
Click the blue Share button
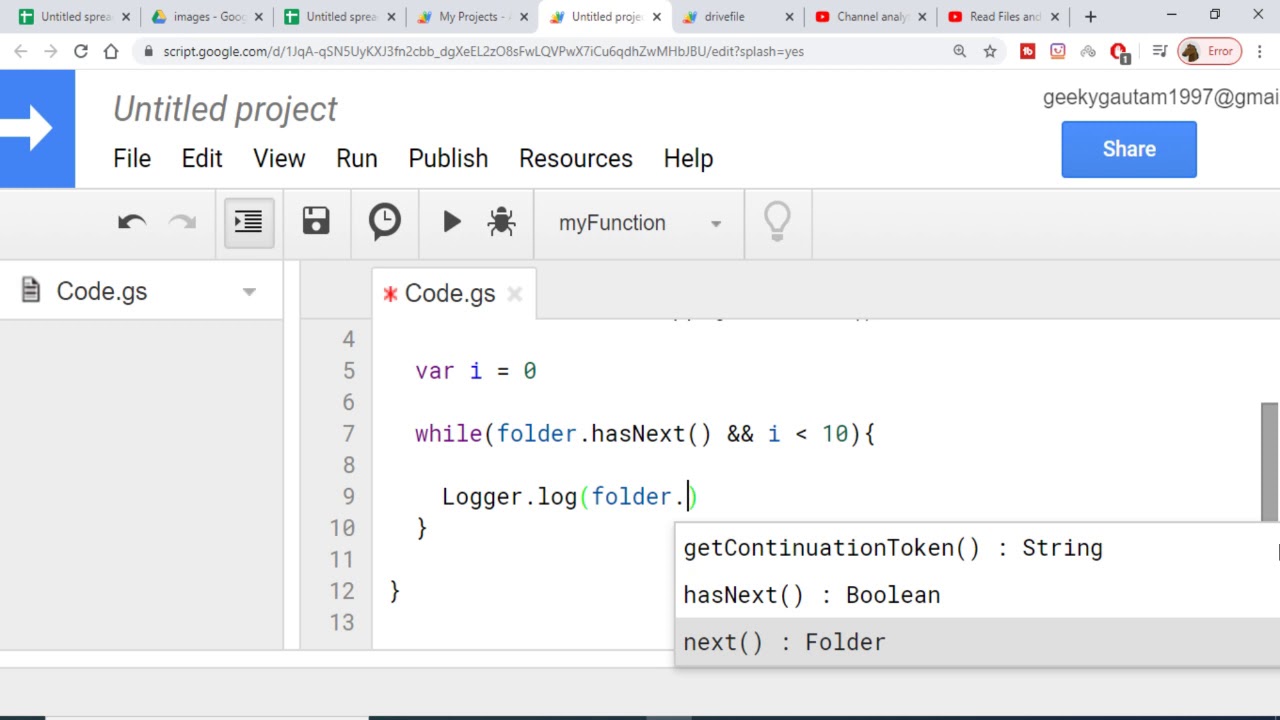tap(1128, 149)
